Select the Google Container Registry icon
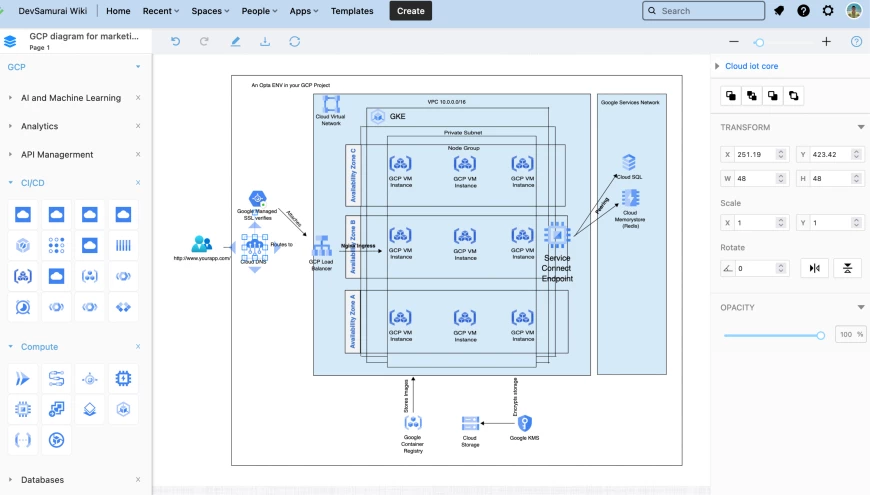This screenshot has height=495, width=870. coord(413,423)
